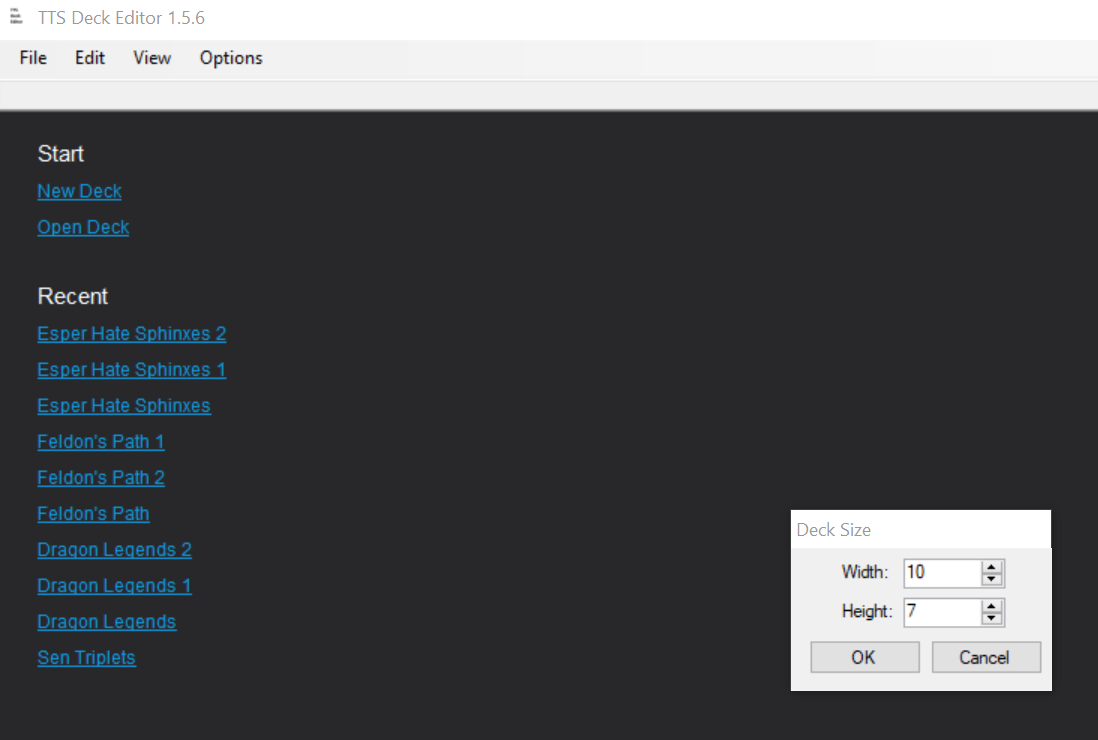Viewport: 1098px width, 740px height.
Task: Increase the Width value with up arrow
Action: [x=992, y=567]
